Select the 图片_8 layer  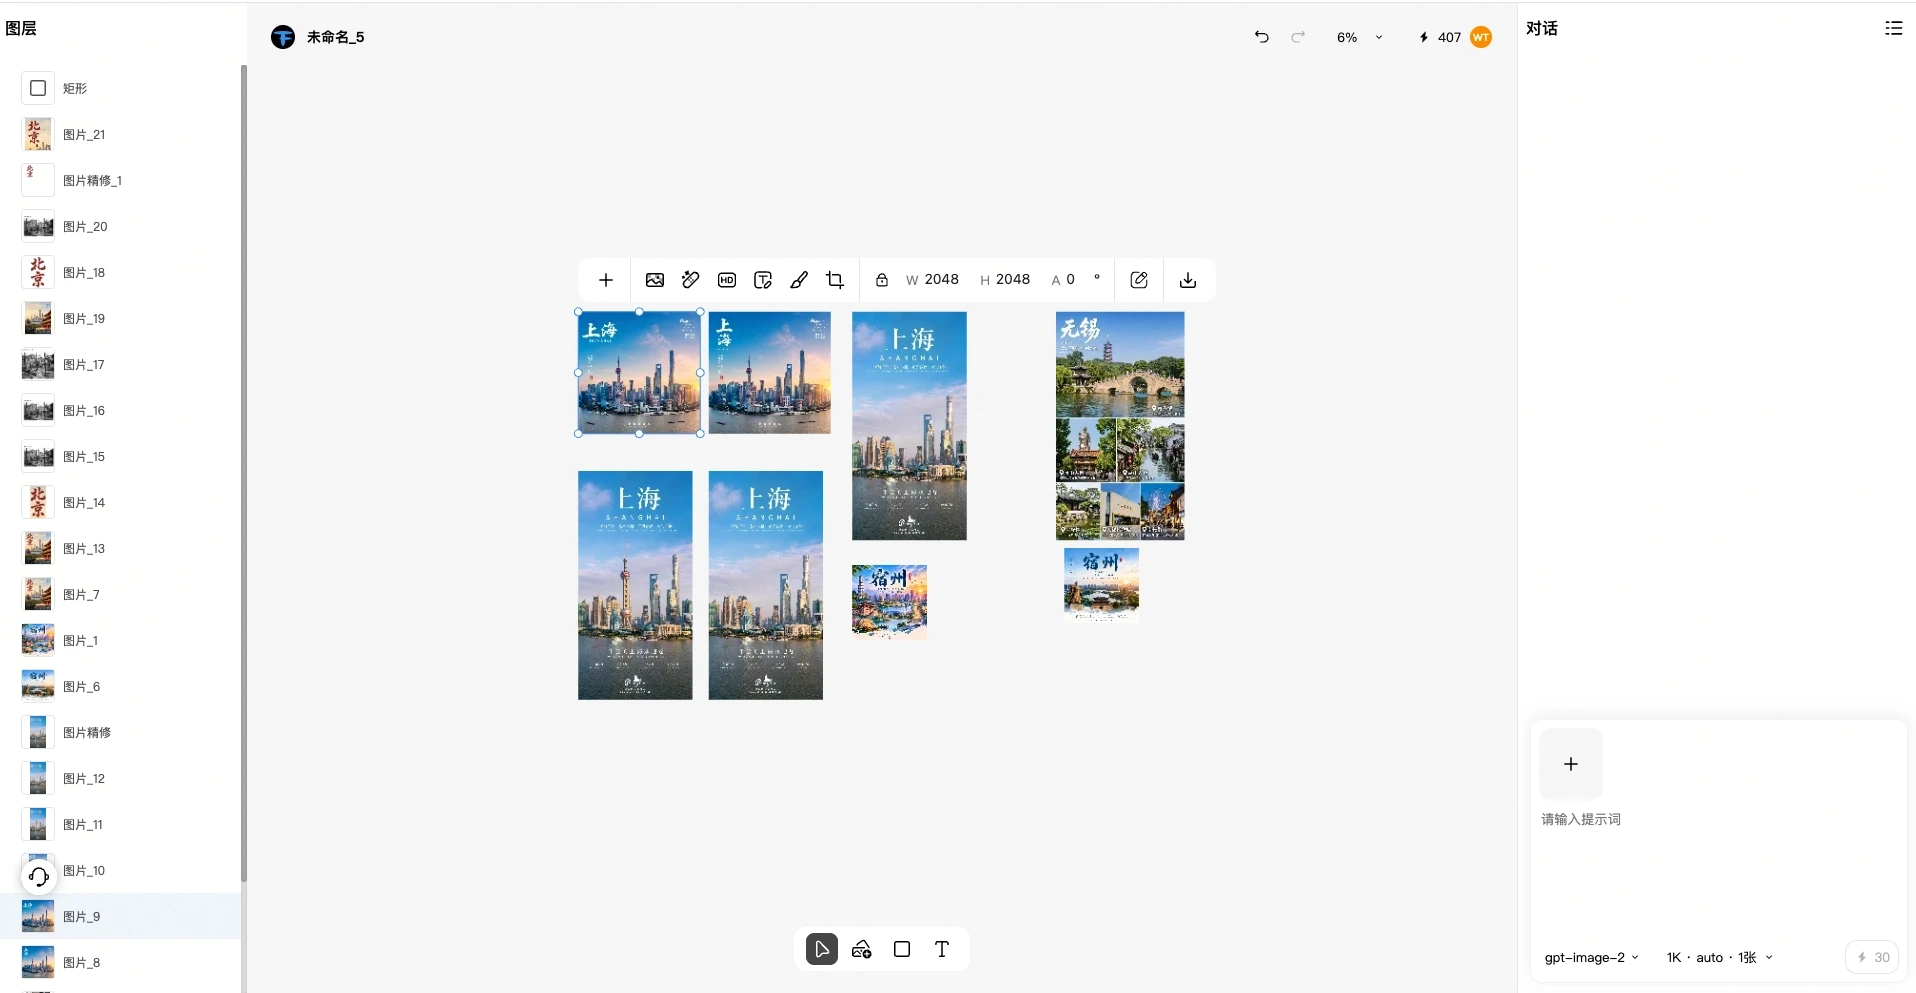pyautogui.click(x=120, y=962)
